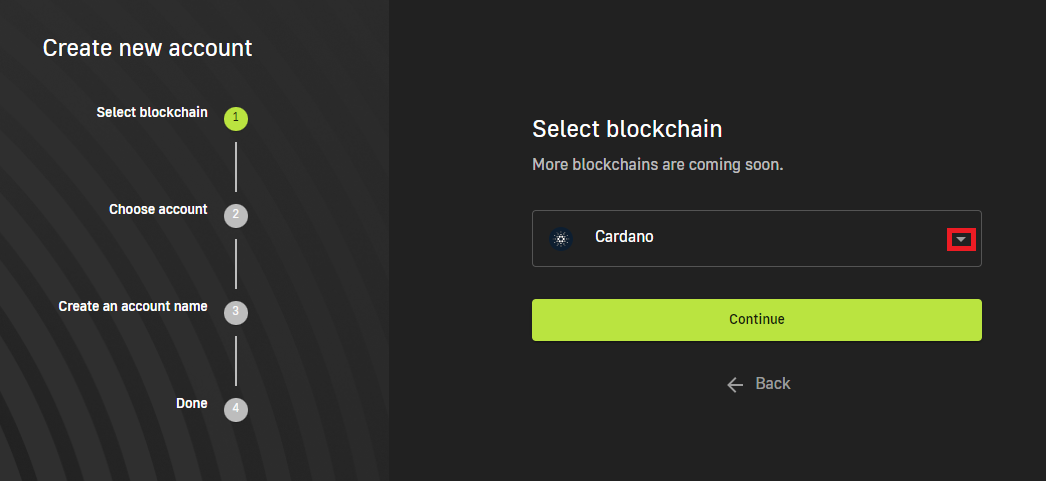Click the step 2 circle indicator

pos(235,214)
